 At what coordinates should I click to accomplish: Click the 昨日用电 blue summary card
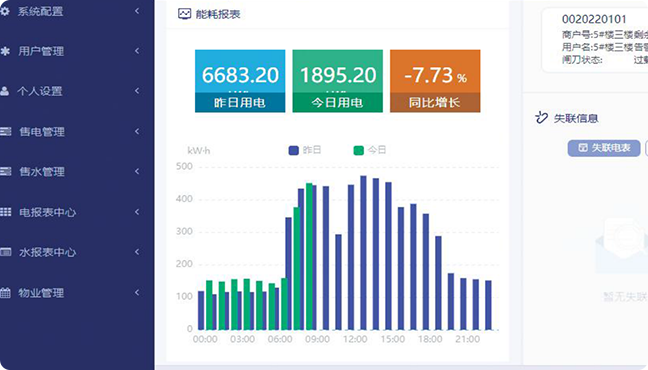240,81
